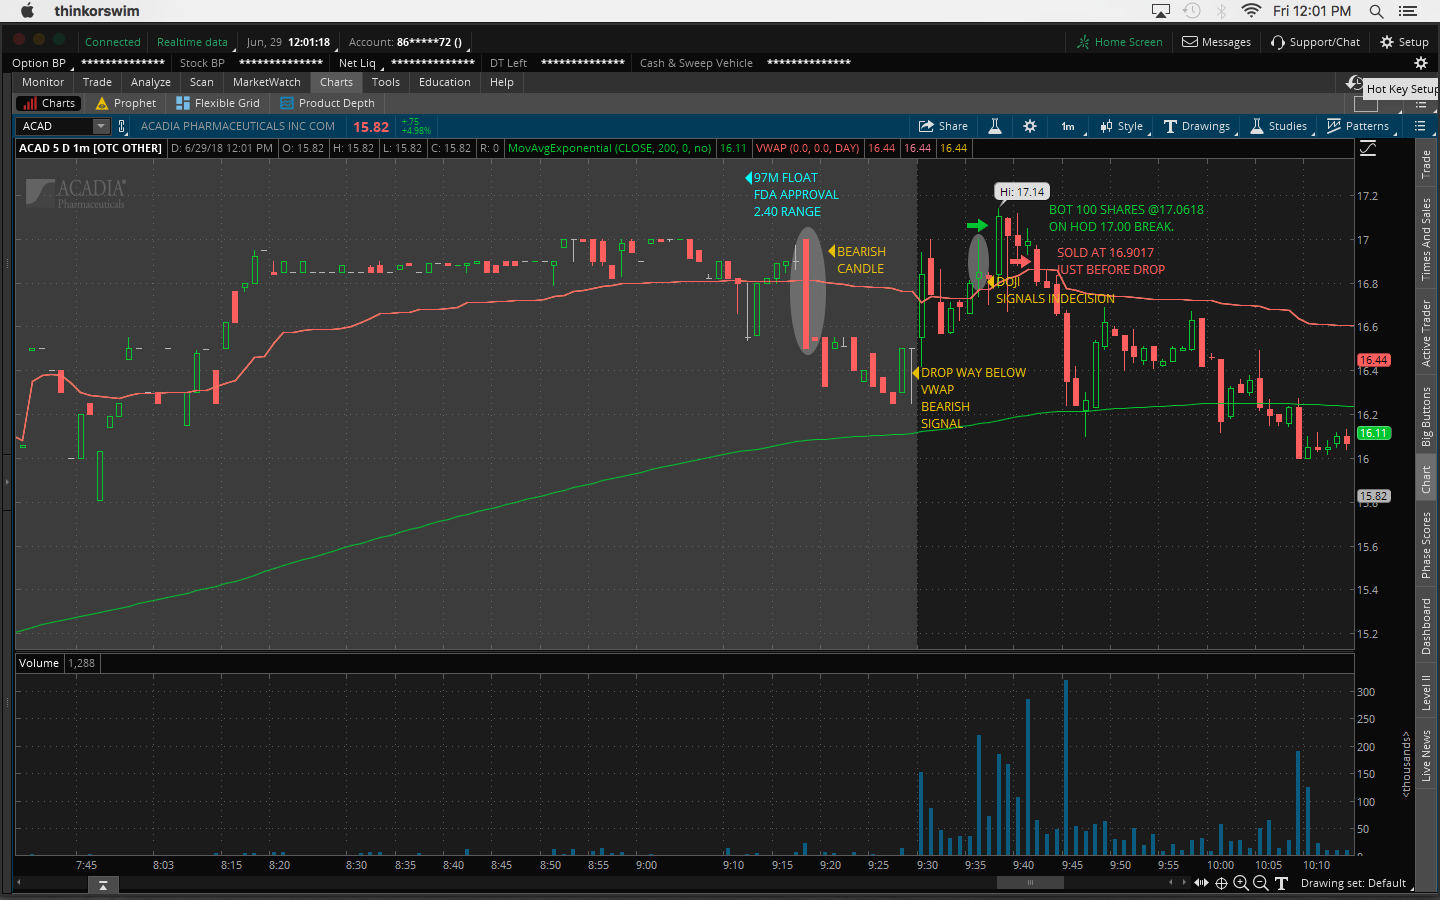Screen dimensions: 1440x900
Task: Click the chart expansion arrows icon
Action: (x=1201, y=883)
